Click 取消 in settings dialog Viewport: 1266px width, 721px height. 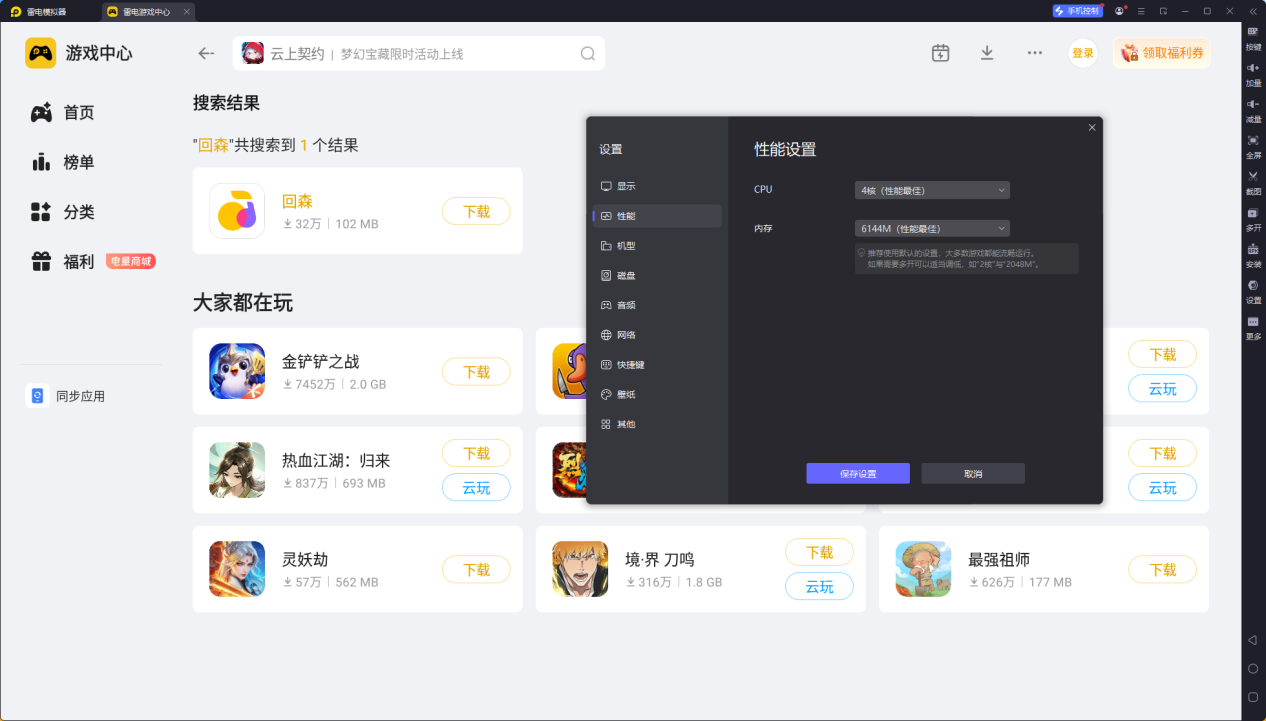[x=973, y=473]
